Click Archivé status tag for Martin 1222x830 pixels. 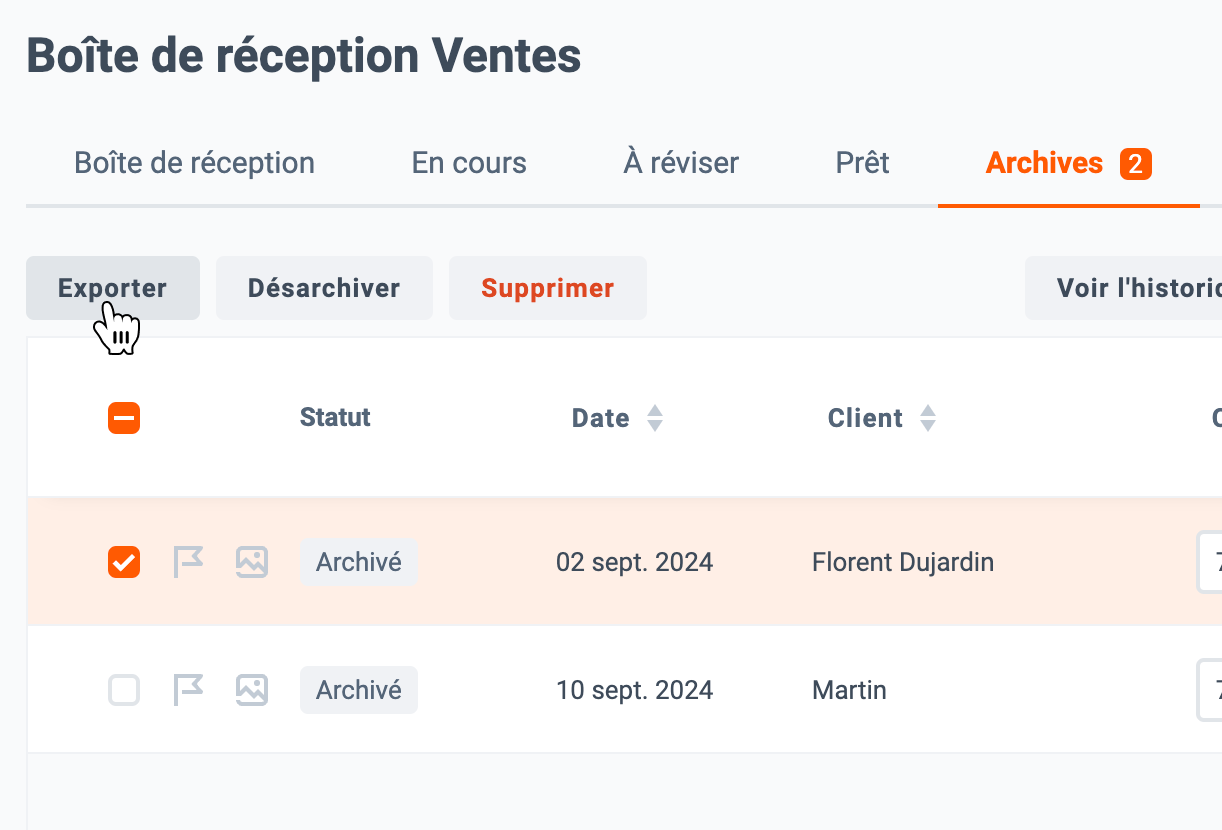[359, 690]
